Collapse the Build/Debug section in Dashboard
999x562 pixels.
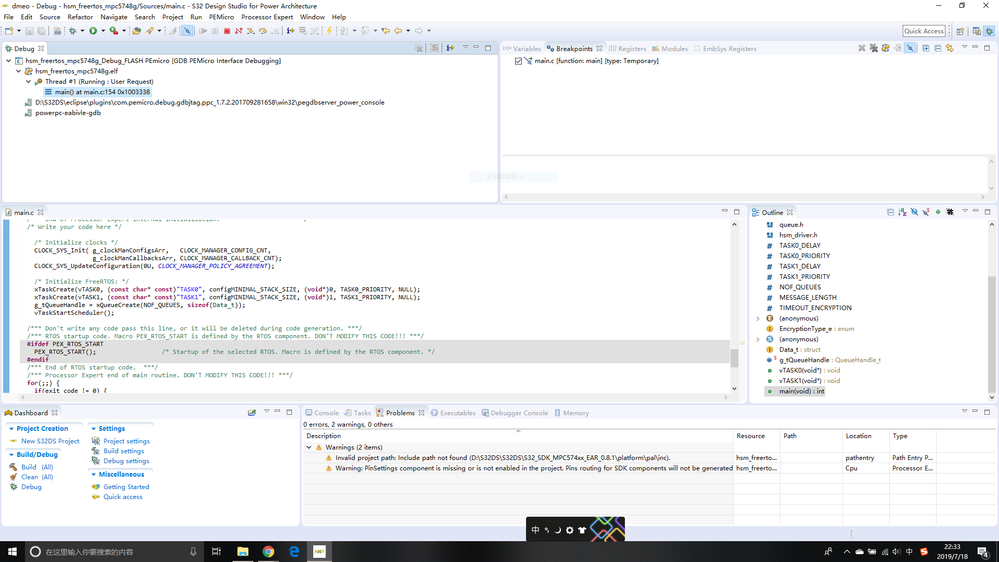tap(11, 455)
